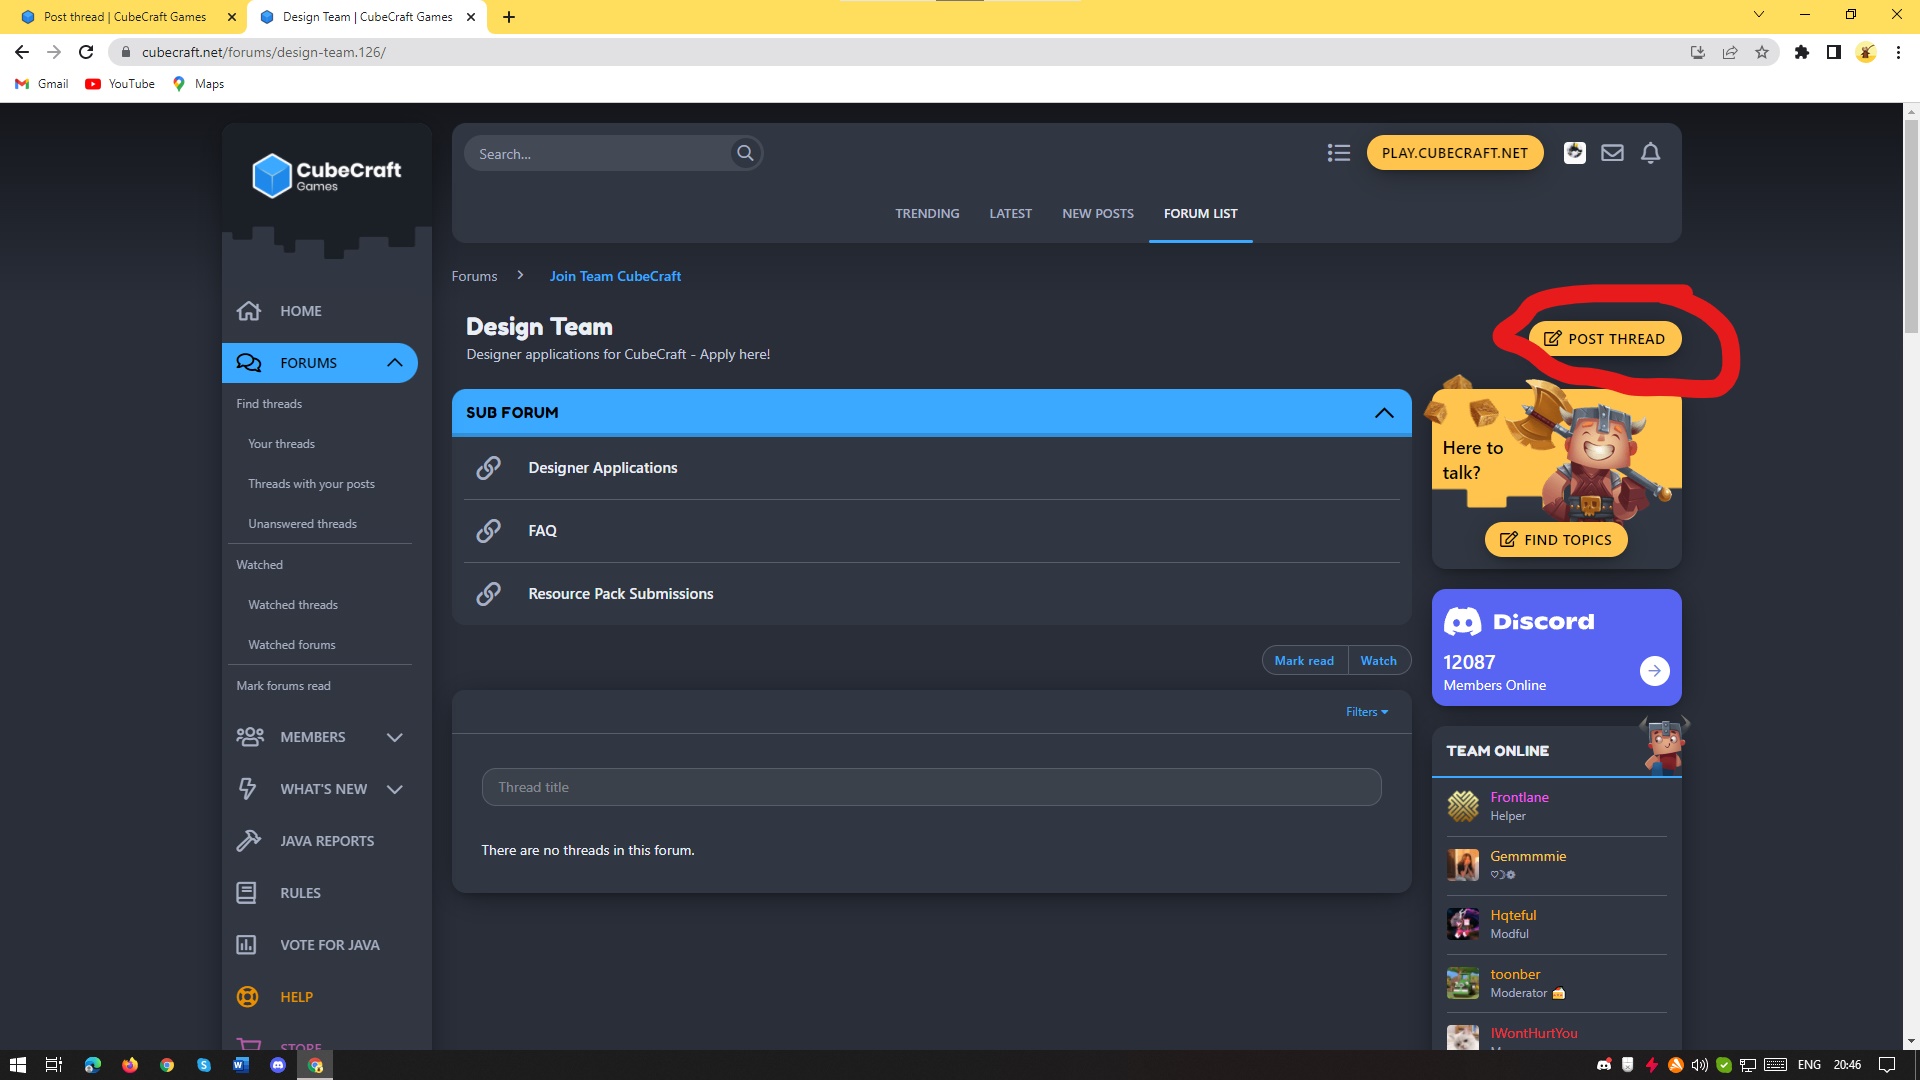Open Unanswered threads sidebar link
The height and width of the screenshot is (1080, 1920).
(302, 524)
